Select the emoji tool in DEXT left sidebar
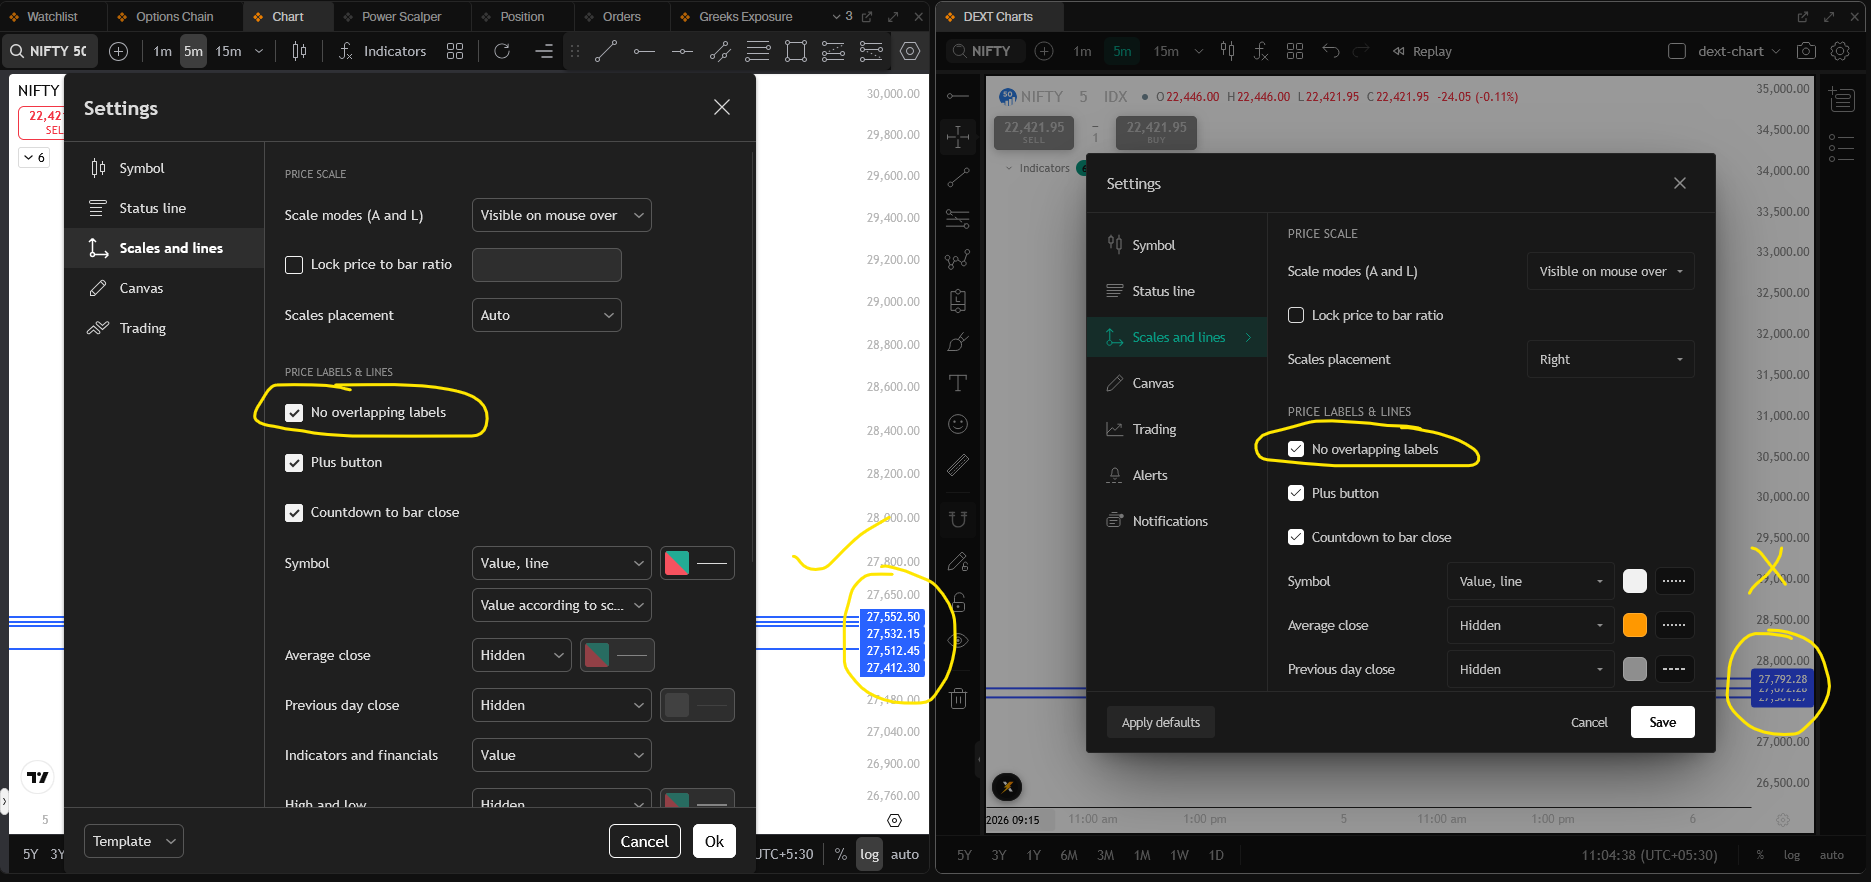Screen dimensions: 1871x882 click(x=958, y=424)
